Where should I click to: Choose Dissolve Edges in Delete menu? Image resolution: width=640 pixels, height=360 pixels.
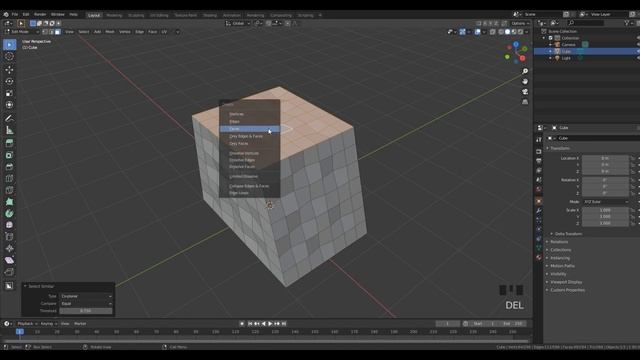pos(249,160)
